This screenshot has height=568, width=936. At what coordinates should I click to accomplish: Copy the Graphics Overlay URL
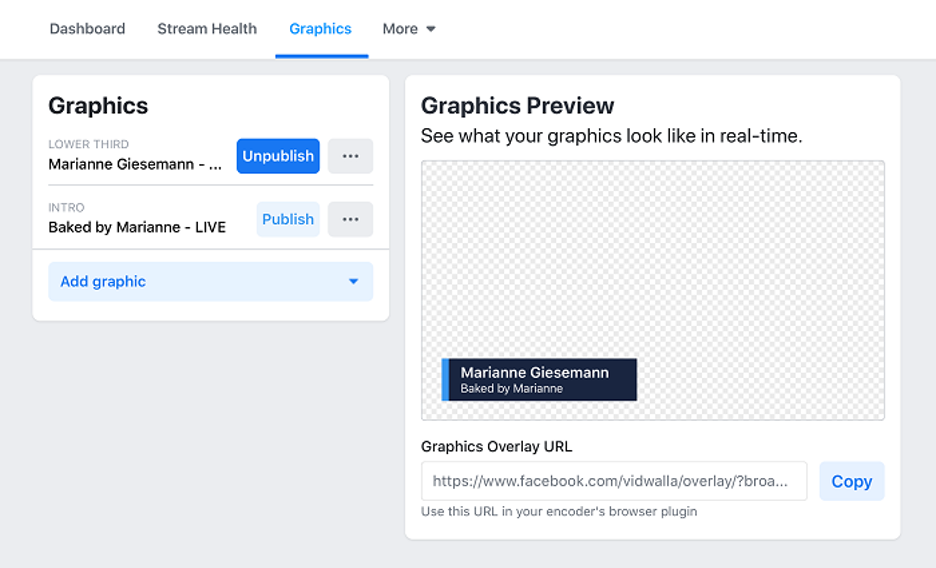(x=851, y=481)
